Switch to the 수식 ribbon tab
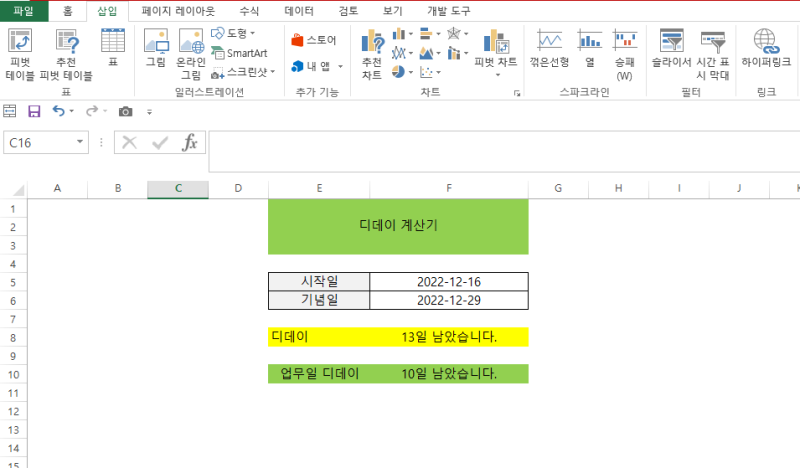Screen dimensions: 800x468 [249, 11]
